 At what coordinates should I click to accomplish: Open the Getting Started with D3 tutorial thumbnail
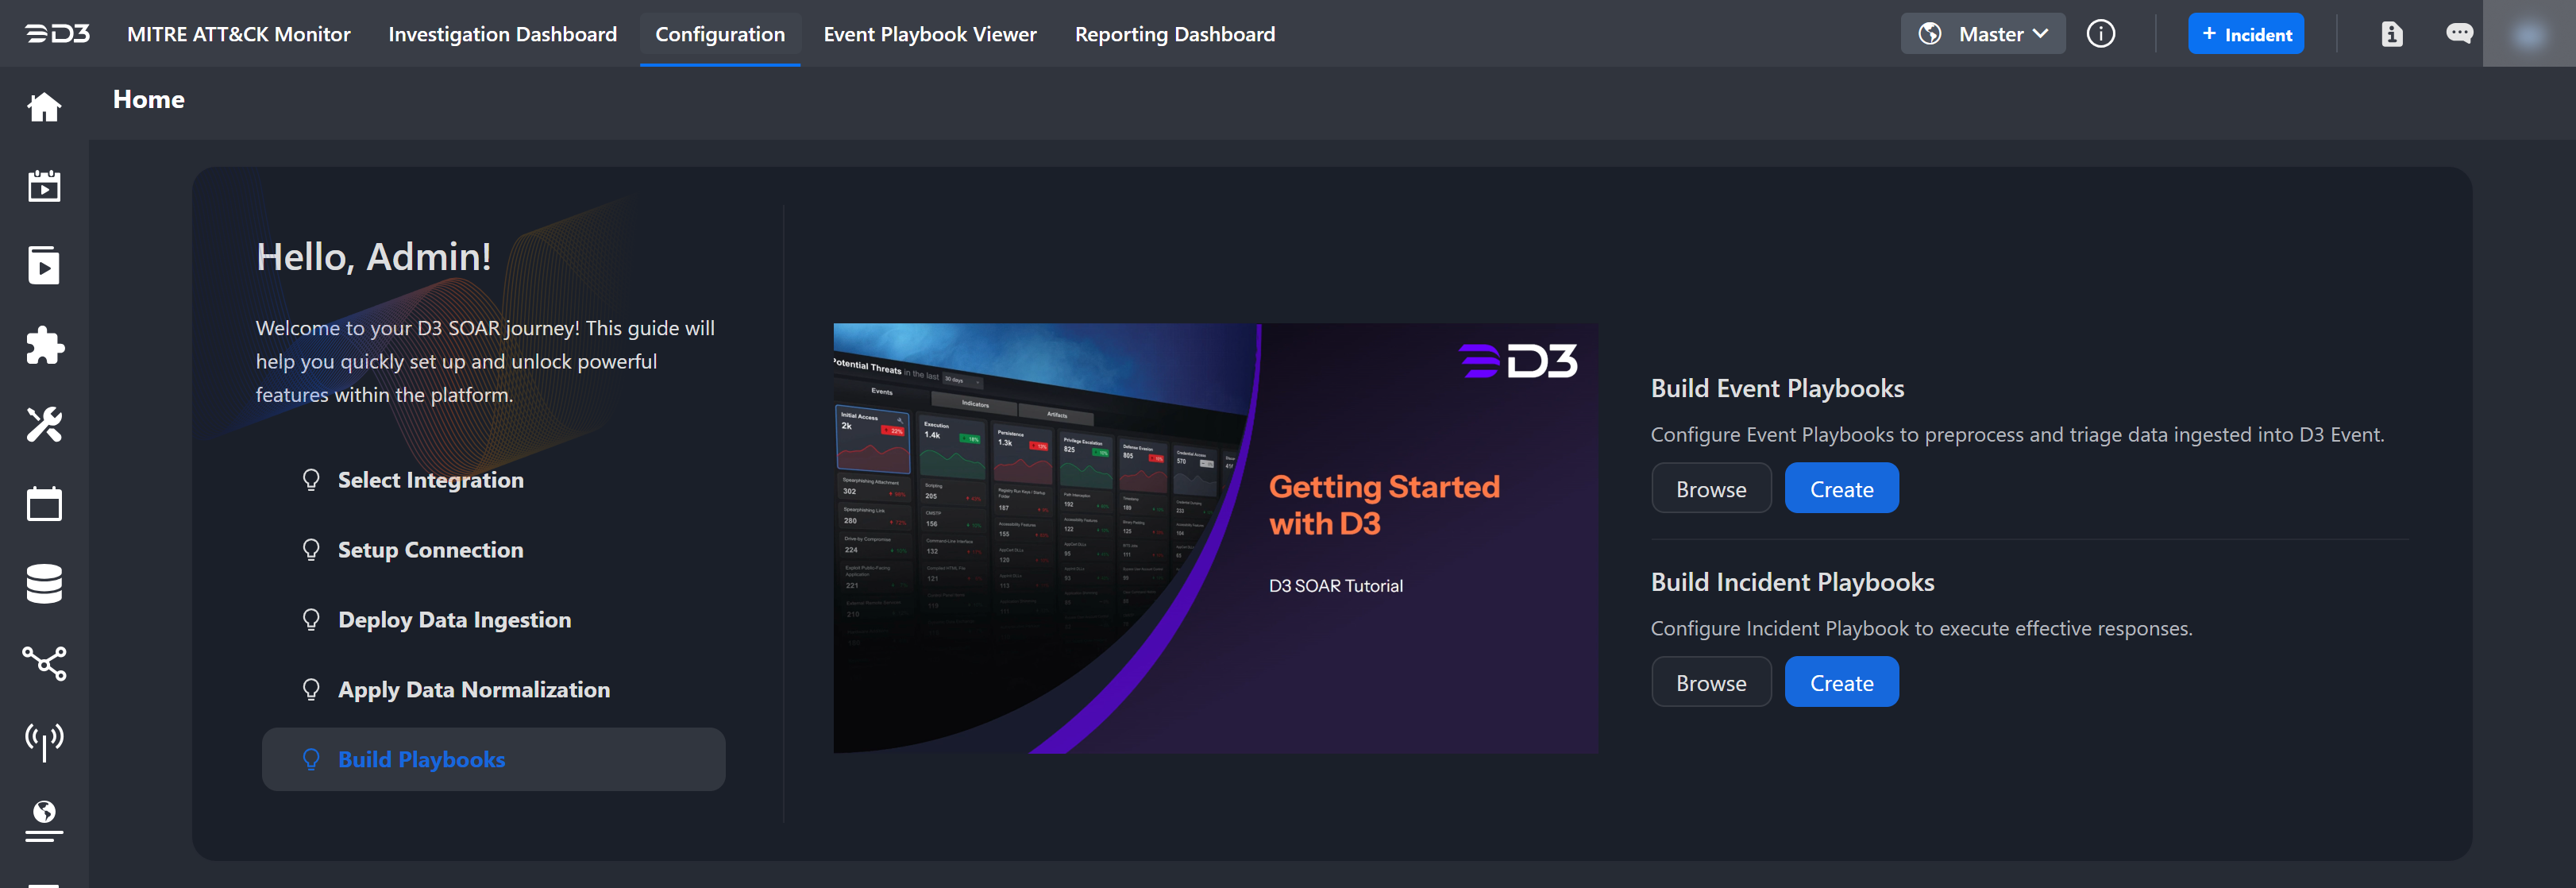[1214, 538]
